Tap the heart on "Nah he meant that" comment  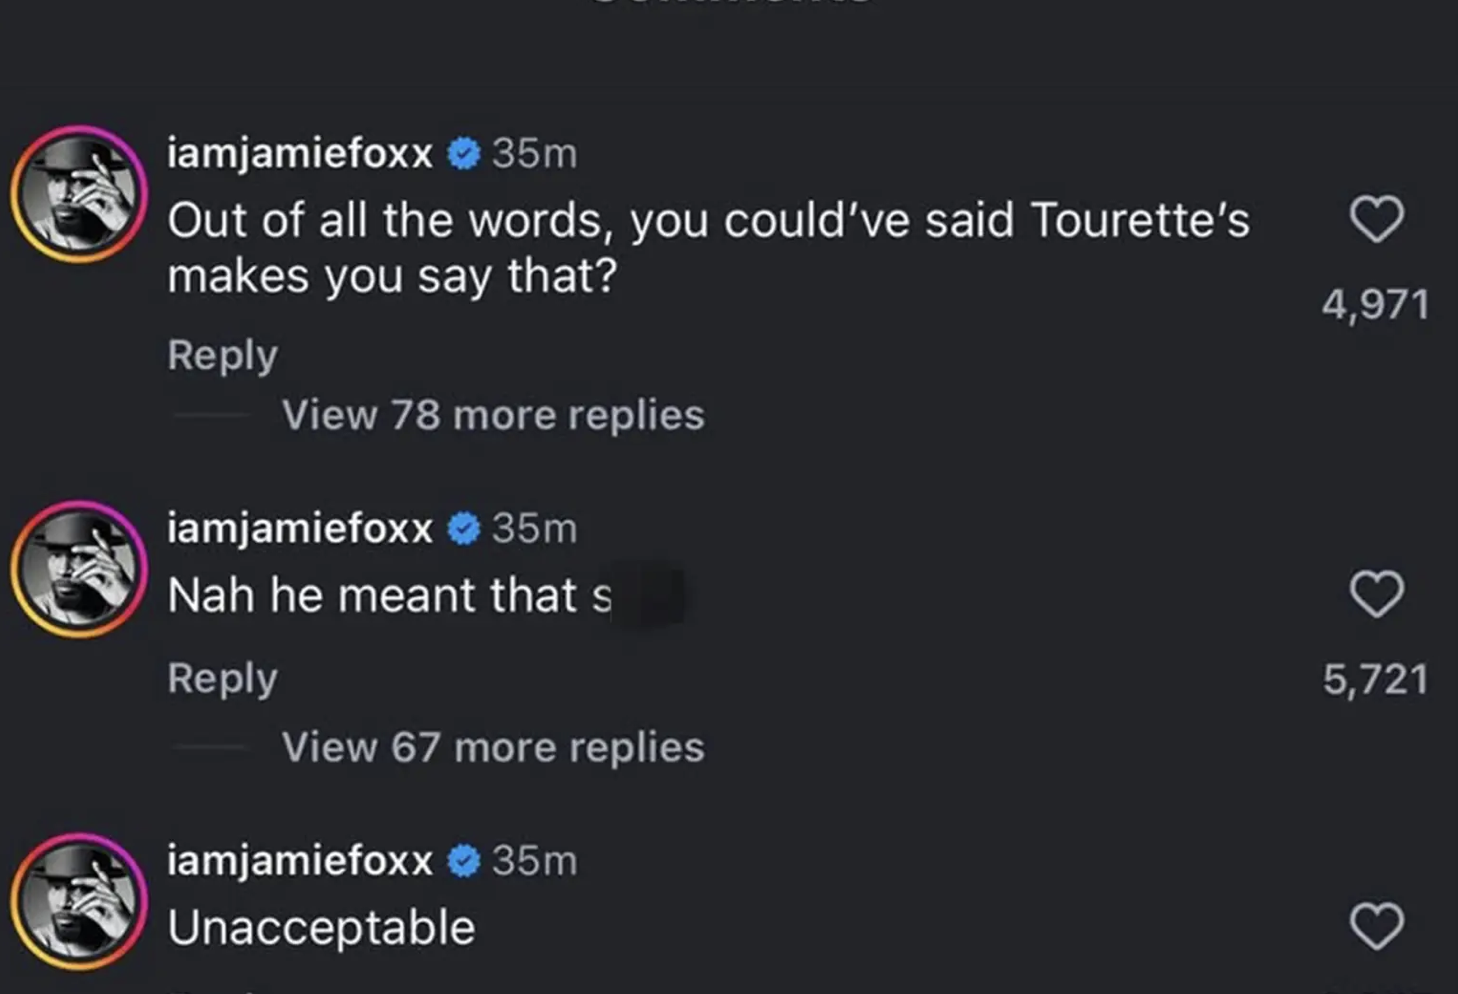coord(1377,594)
